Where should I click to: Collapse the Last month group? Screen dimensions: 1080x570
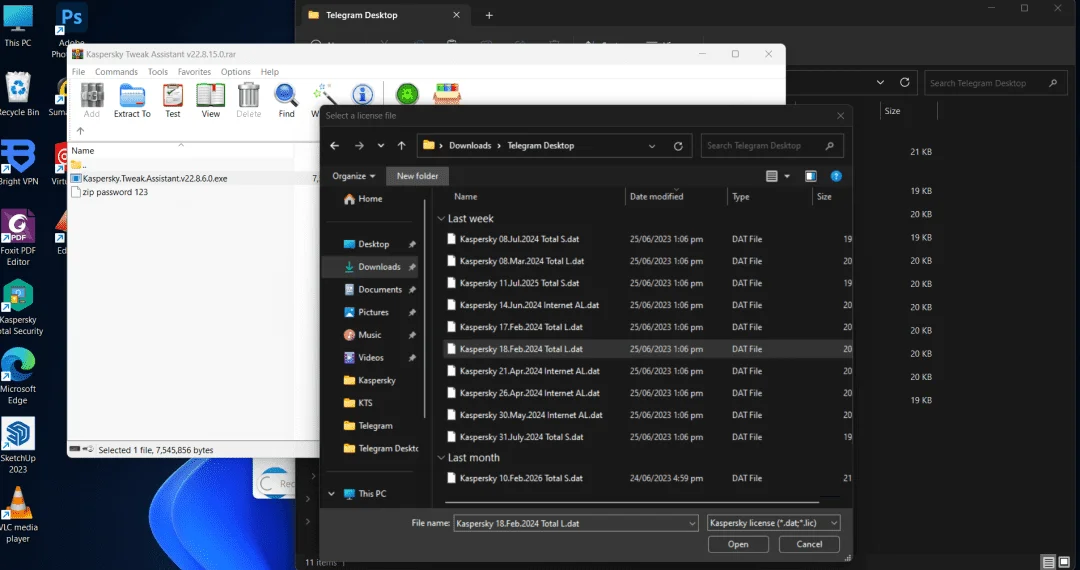coord(442,458)
